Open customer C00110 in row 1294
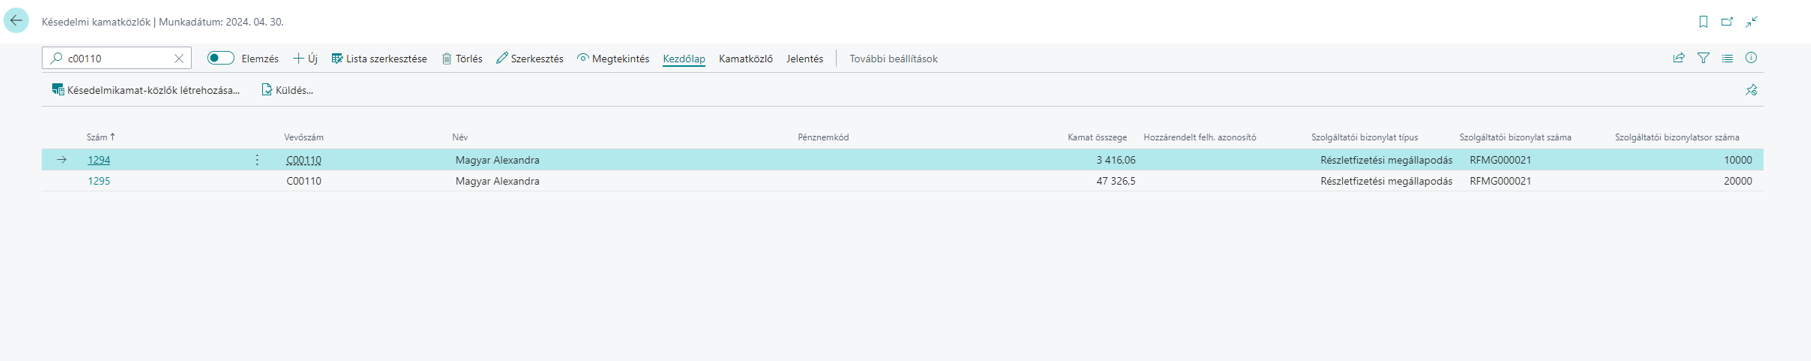 pos(304,160)
